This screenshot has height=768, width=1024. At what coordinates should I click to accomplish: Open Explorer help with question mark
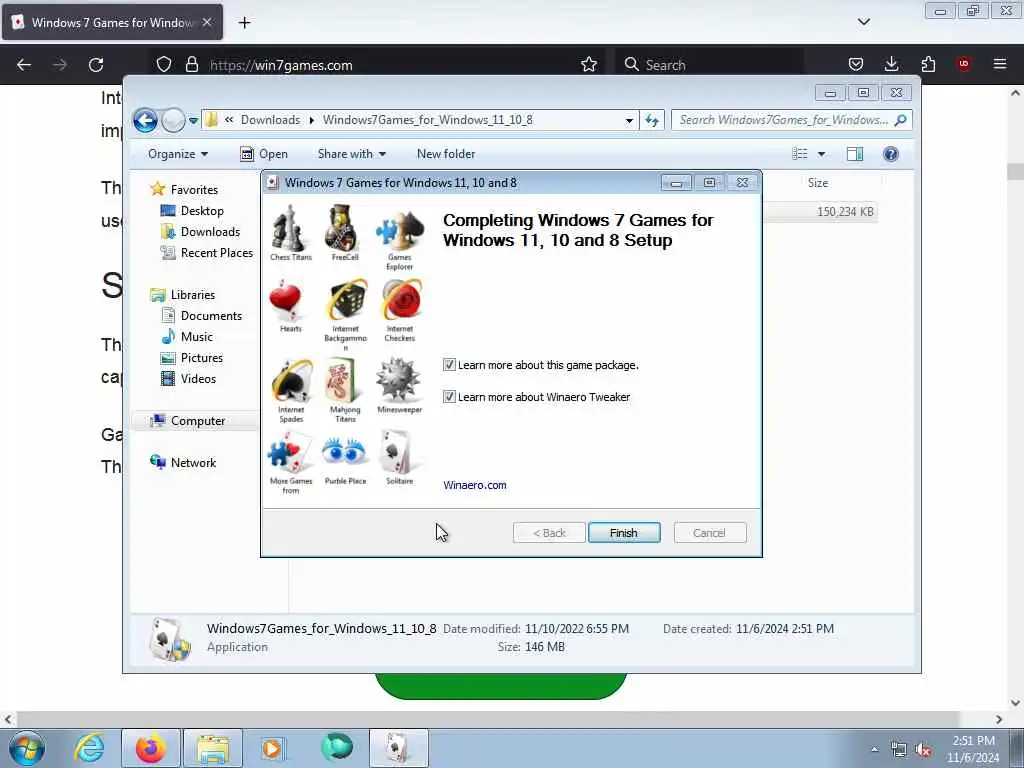point(891,154)
